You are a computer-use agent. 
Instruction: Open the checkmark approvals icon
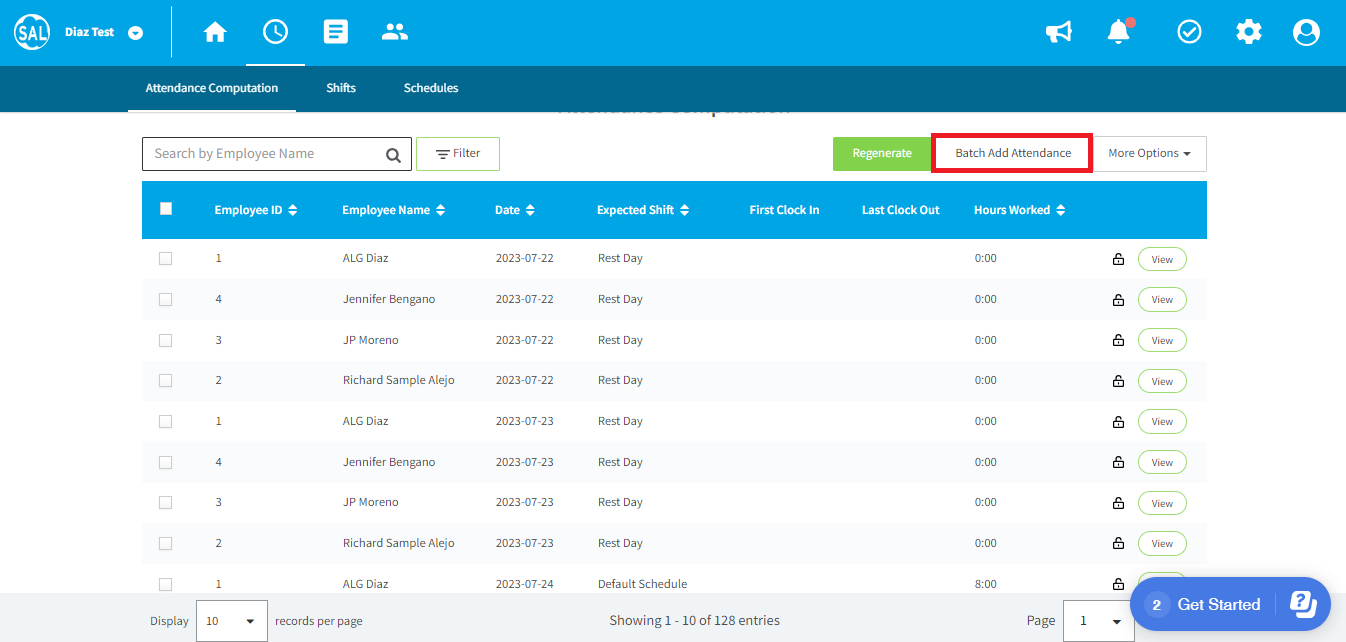tap(1189, 32)
